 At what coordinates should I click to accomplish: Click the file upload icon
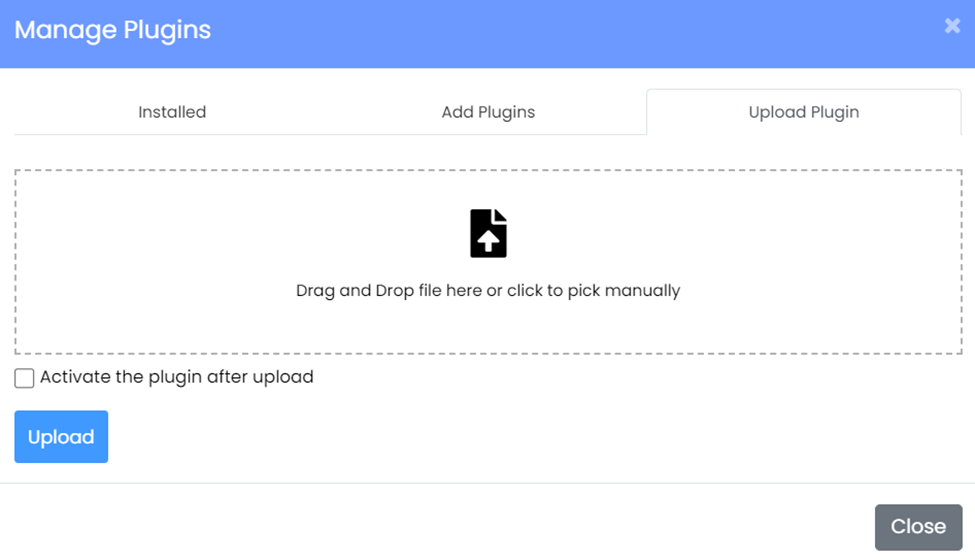[x=488, y=233]
